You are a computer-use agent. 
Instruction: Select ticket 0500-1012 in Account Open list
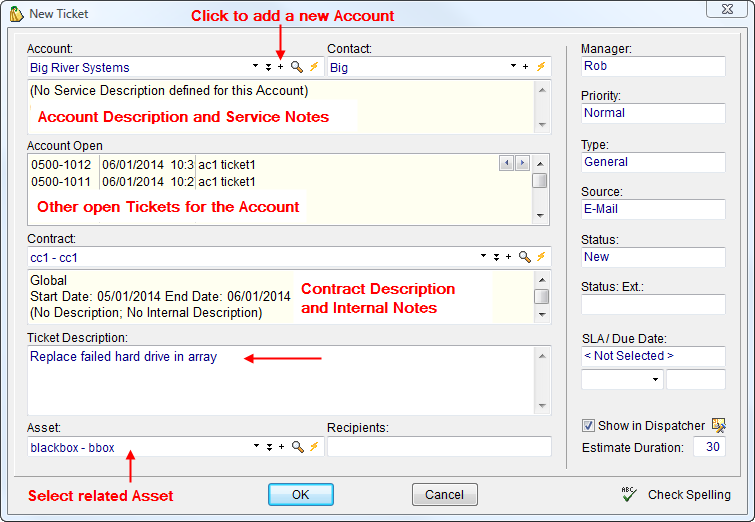[x=62, y=164]
